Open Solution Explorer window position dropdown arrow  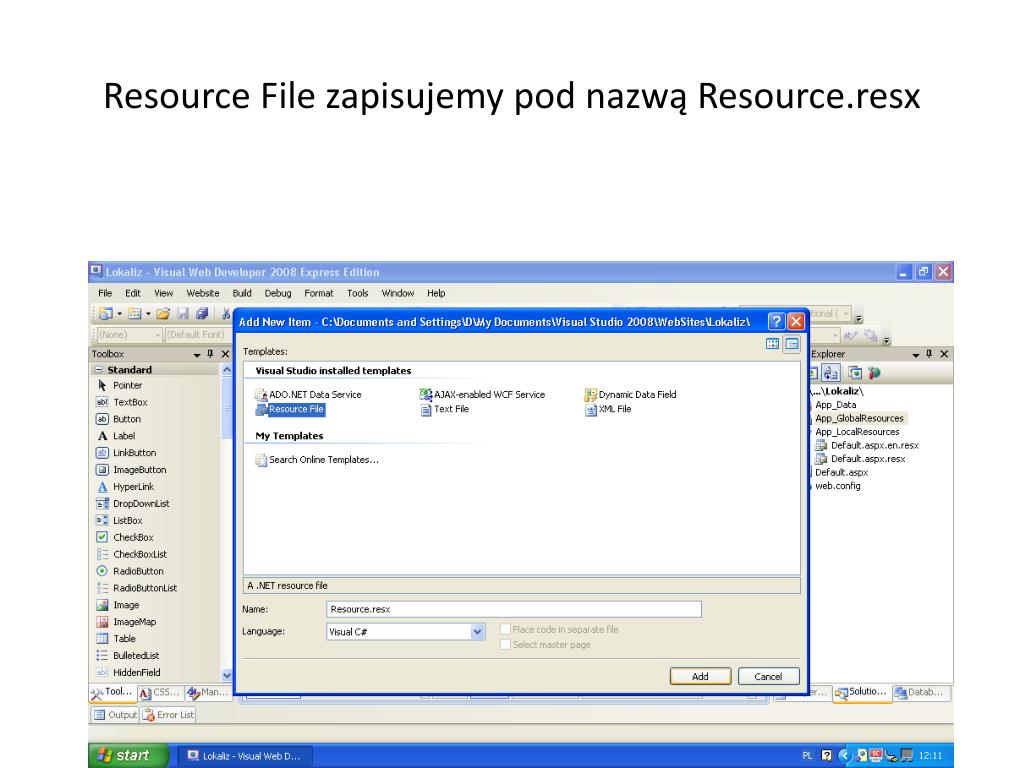click(x=916, y=355)
